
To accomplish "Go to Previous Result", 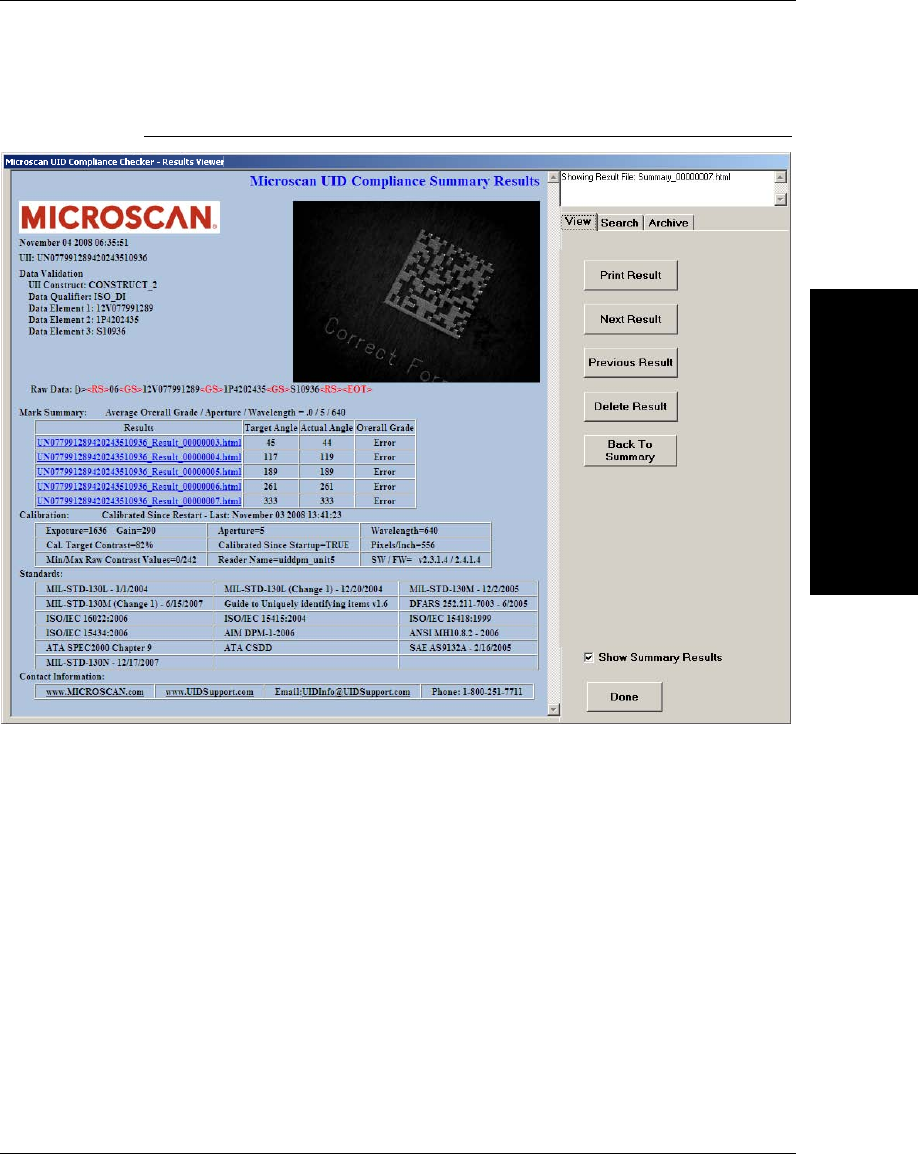I will [x=630, y=363].
